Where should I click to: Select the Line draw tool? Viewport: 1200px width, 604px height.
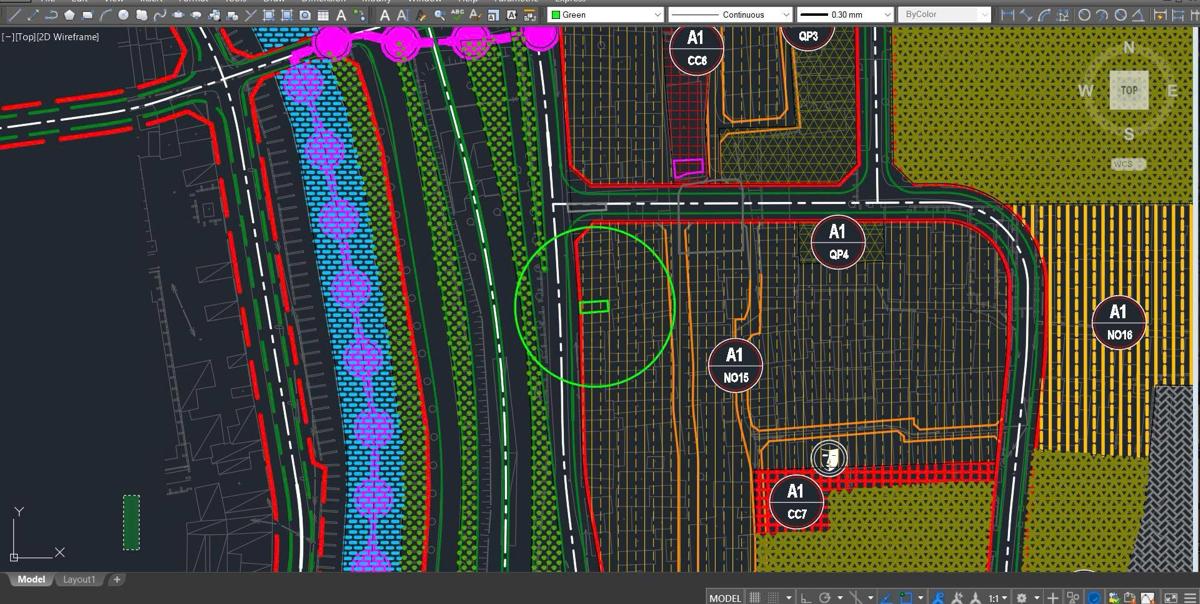pos(15,15)
